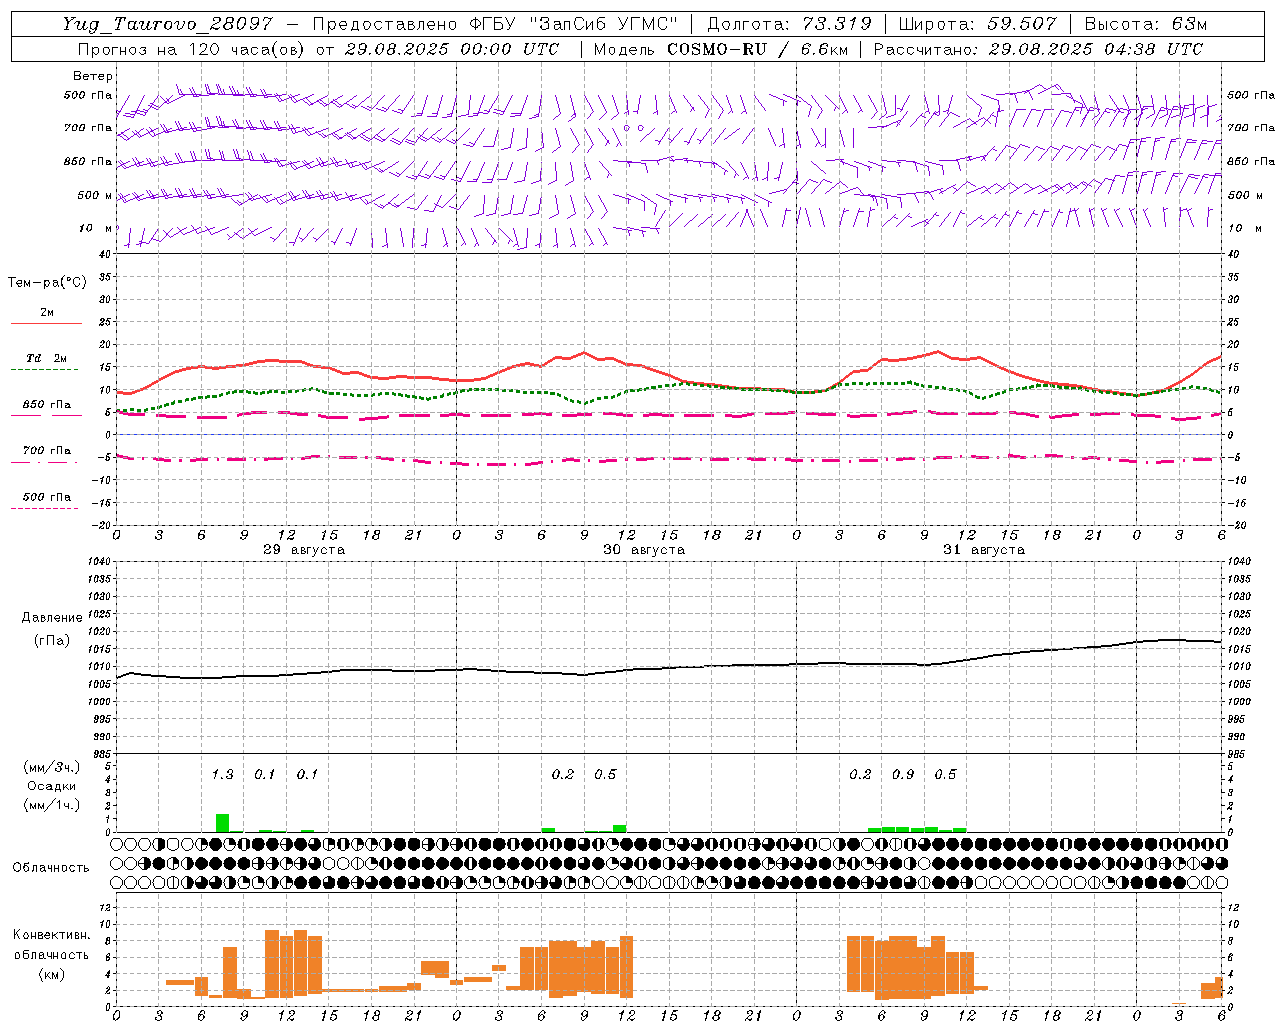
Task: Click the 'Td 2м' dew point legend entry
Action: click(47, 358)
